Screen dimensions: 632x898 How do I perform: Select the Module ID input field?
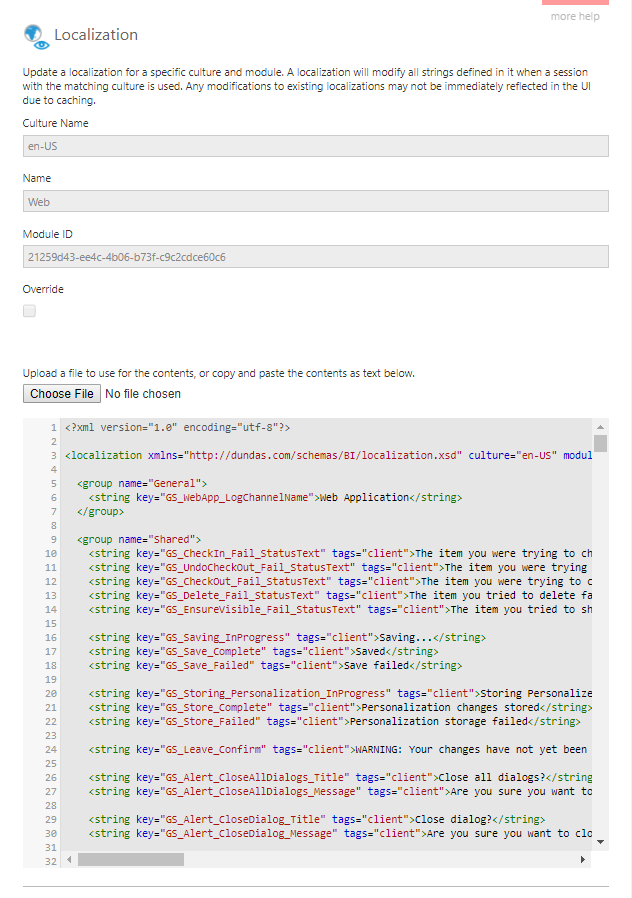tap(315, 257)
